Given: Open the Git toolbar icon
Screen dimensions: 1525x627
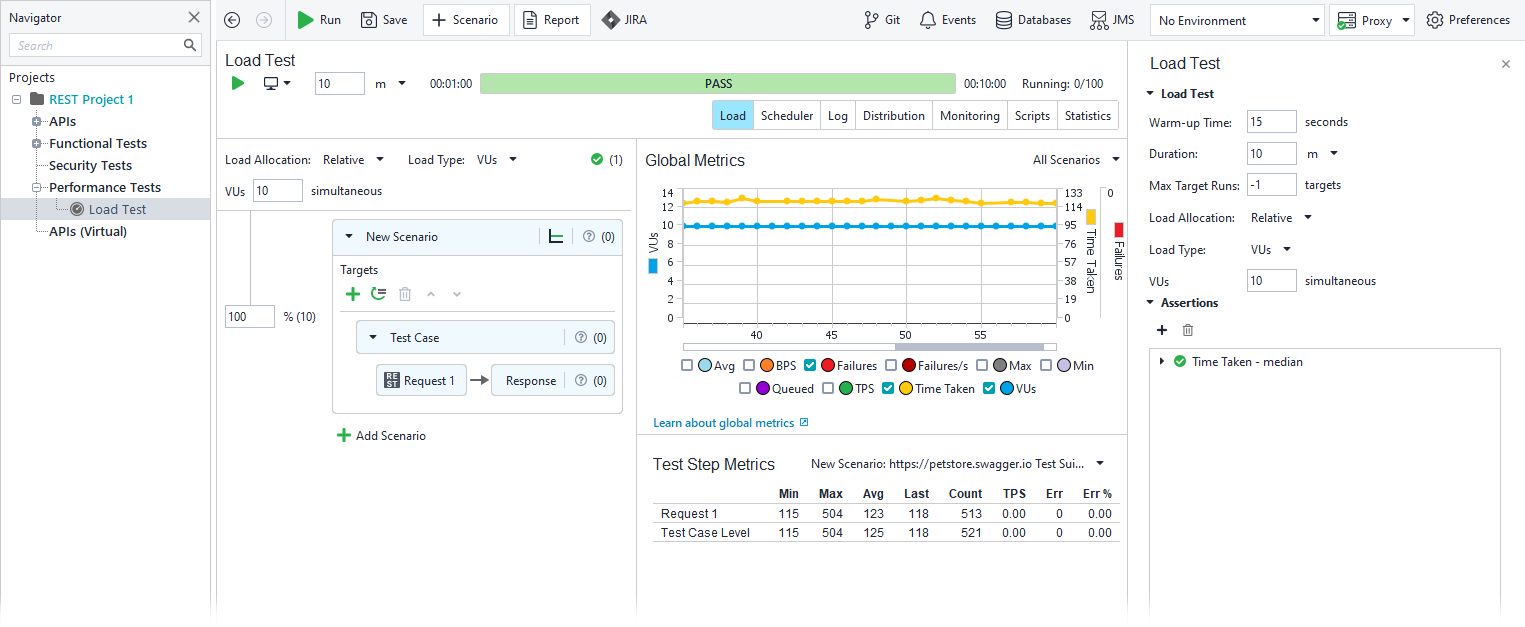Looking at the screenshot, I should [x=881, y=19].
